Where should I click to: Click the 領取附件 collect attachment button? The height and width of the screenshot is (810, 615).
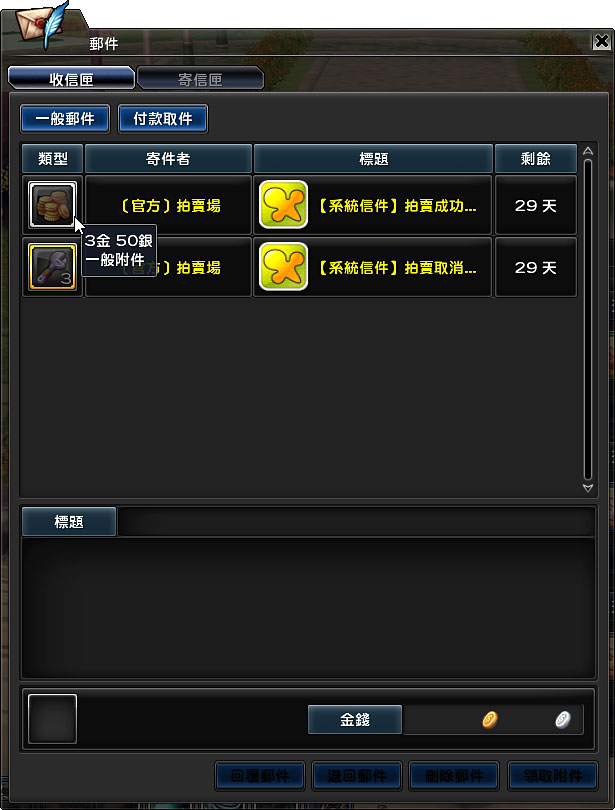click(x=553, y=775)
